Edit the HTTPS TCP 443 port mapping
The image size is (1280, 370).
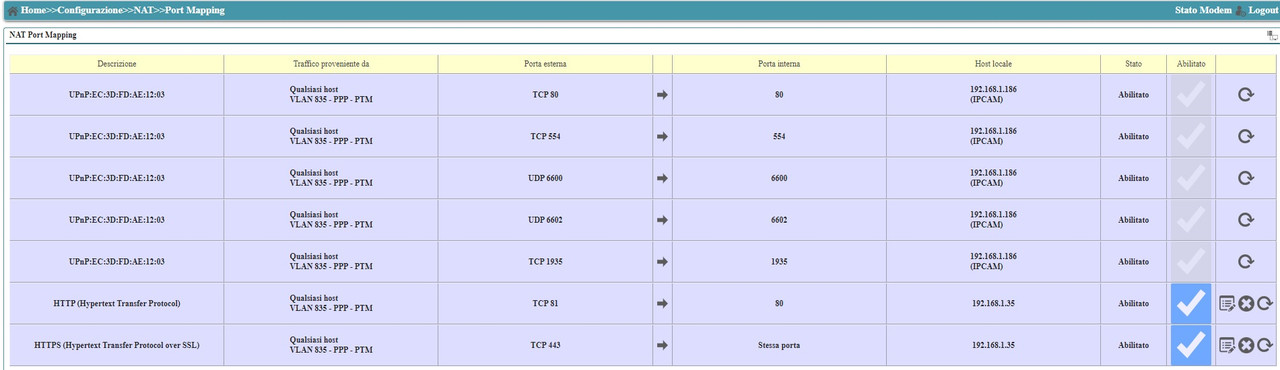1227,345
